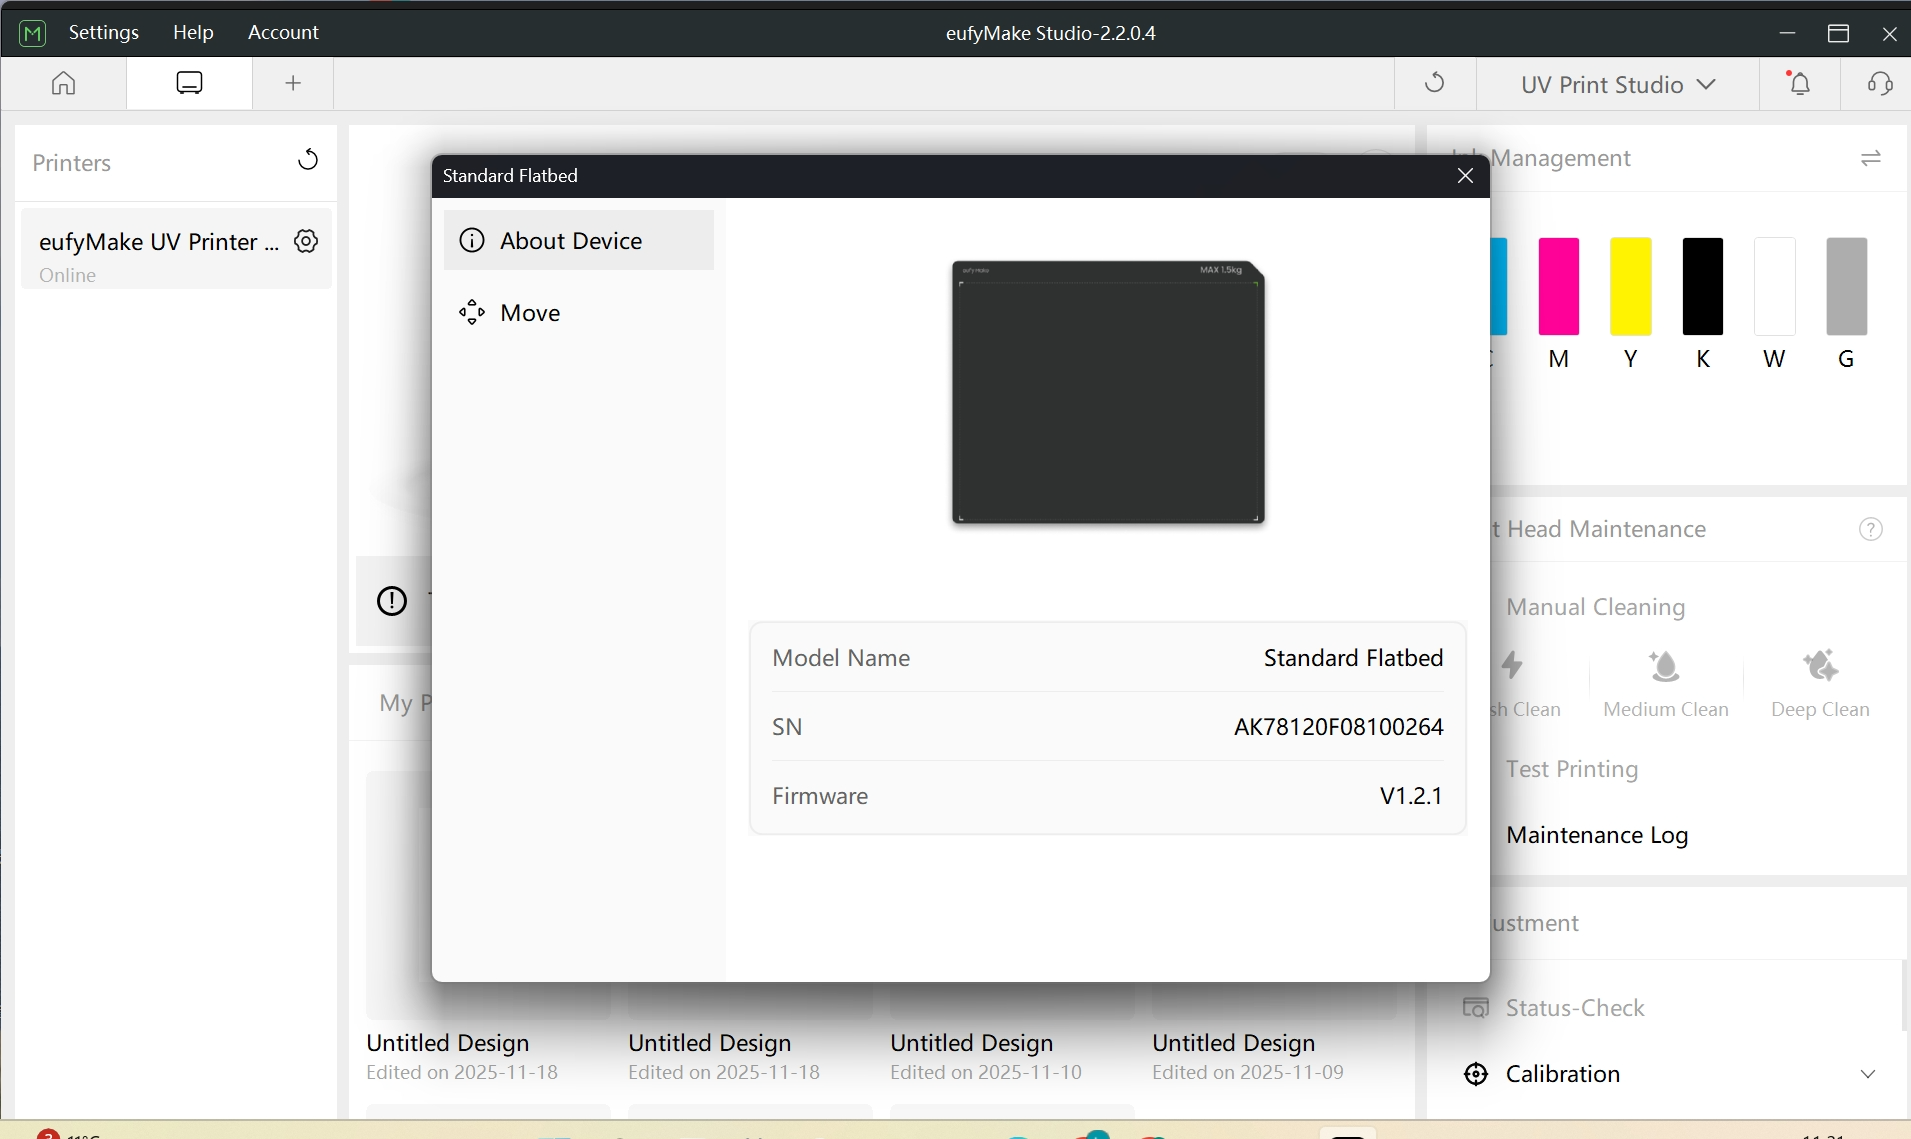Open eufyMake UV Printer settings gear
Image resolution: width=1911 pixels, height=1139 pixels.
pos(306,241)
